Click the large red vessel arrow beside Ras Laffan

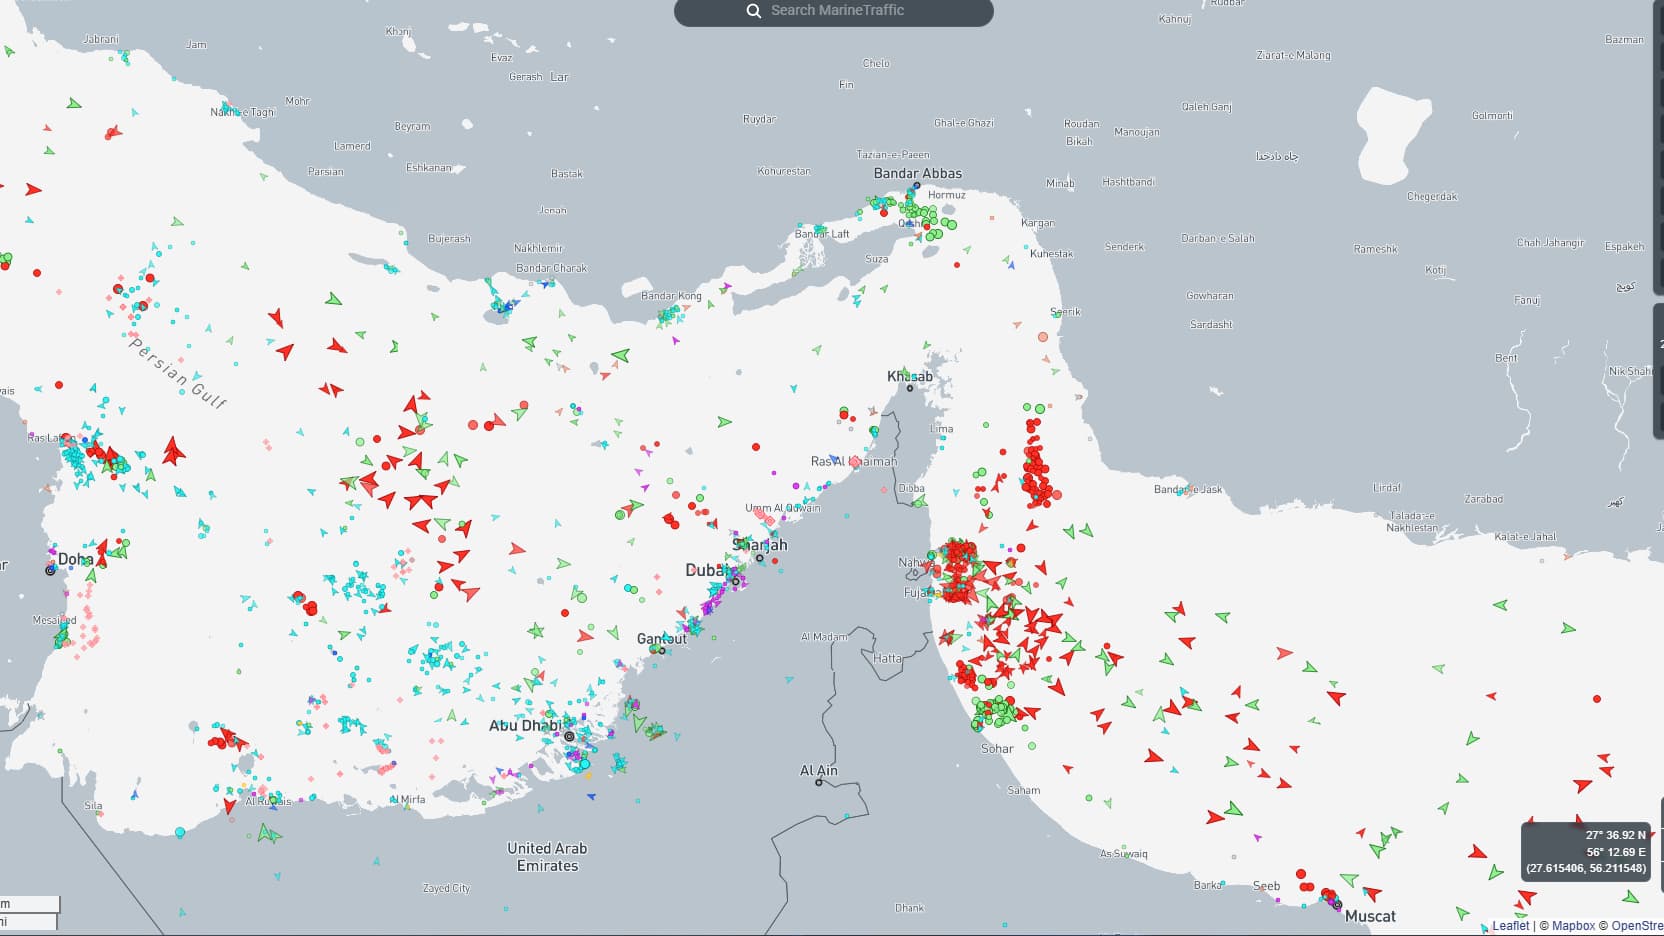(x=173, y=451)
